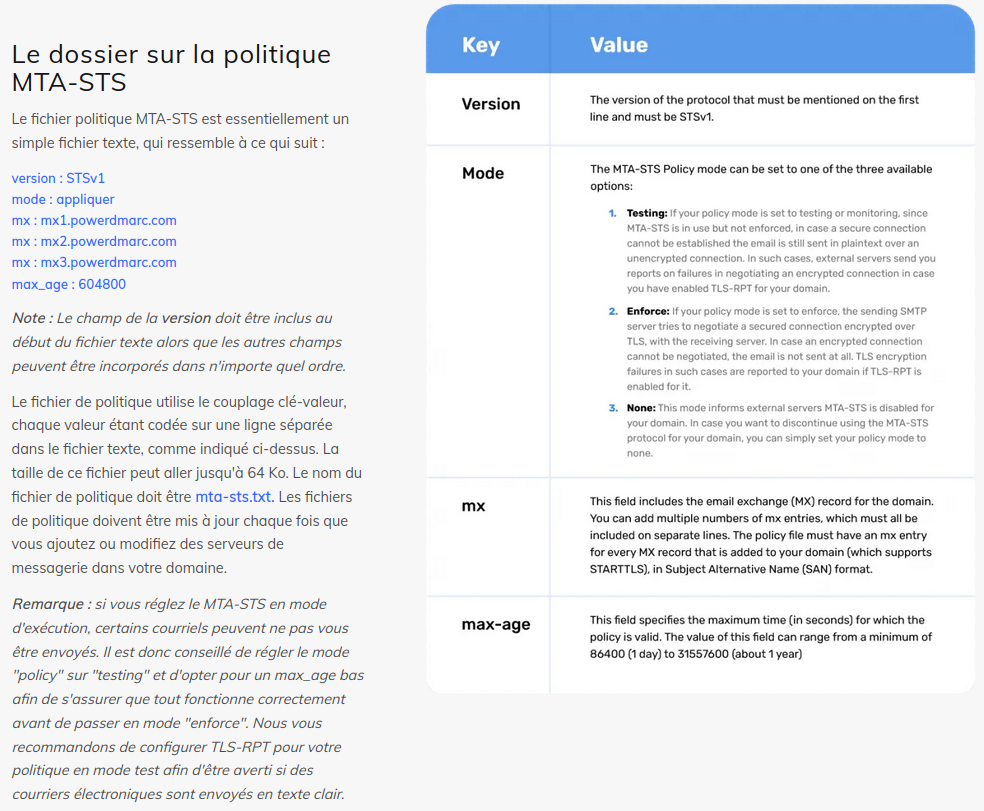
Task: Click the Version row description text
Action: tap(753, 108)
